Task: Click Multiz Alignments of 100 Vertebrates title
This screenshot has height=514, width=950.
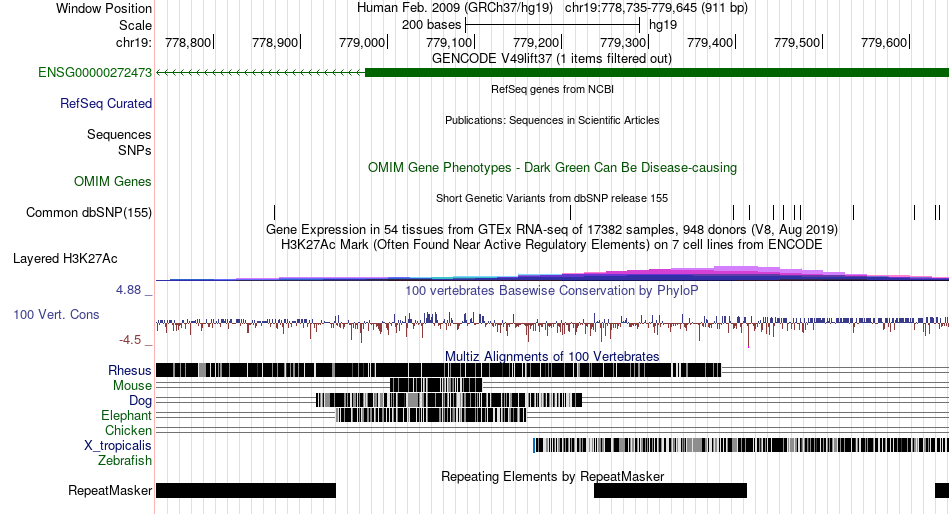Action: point(552,356)
